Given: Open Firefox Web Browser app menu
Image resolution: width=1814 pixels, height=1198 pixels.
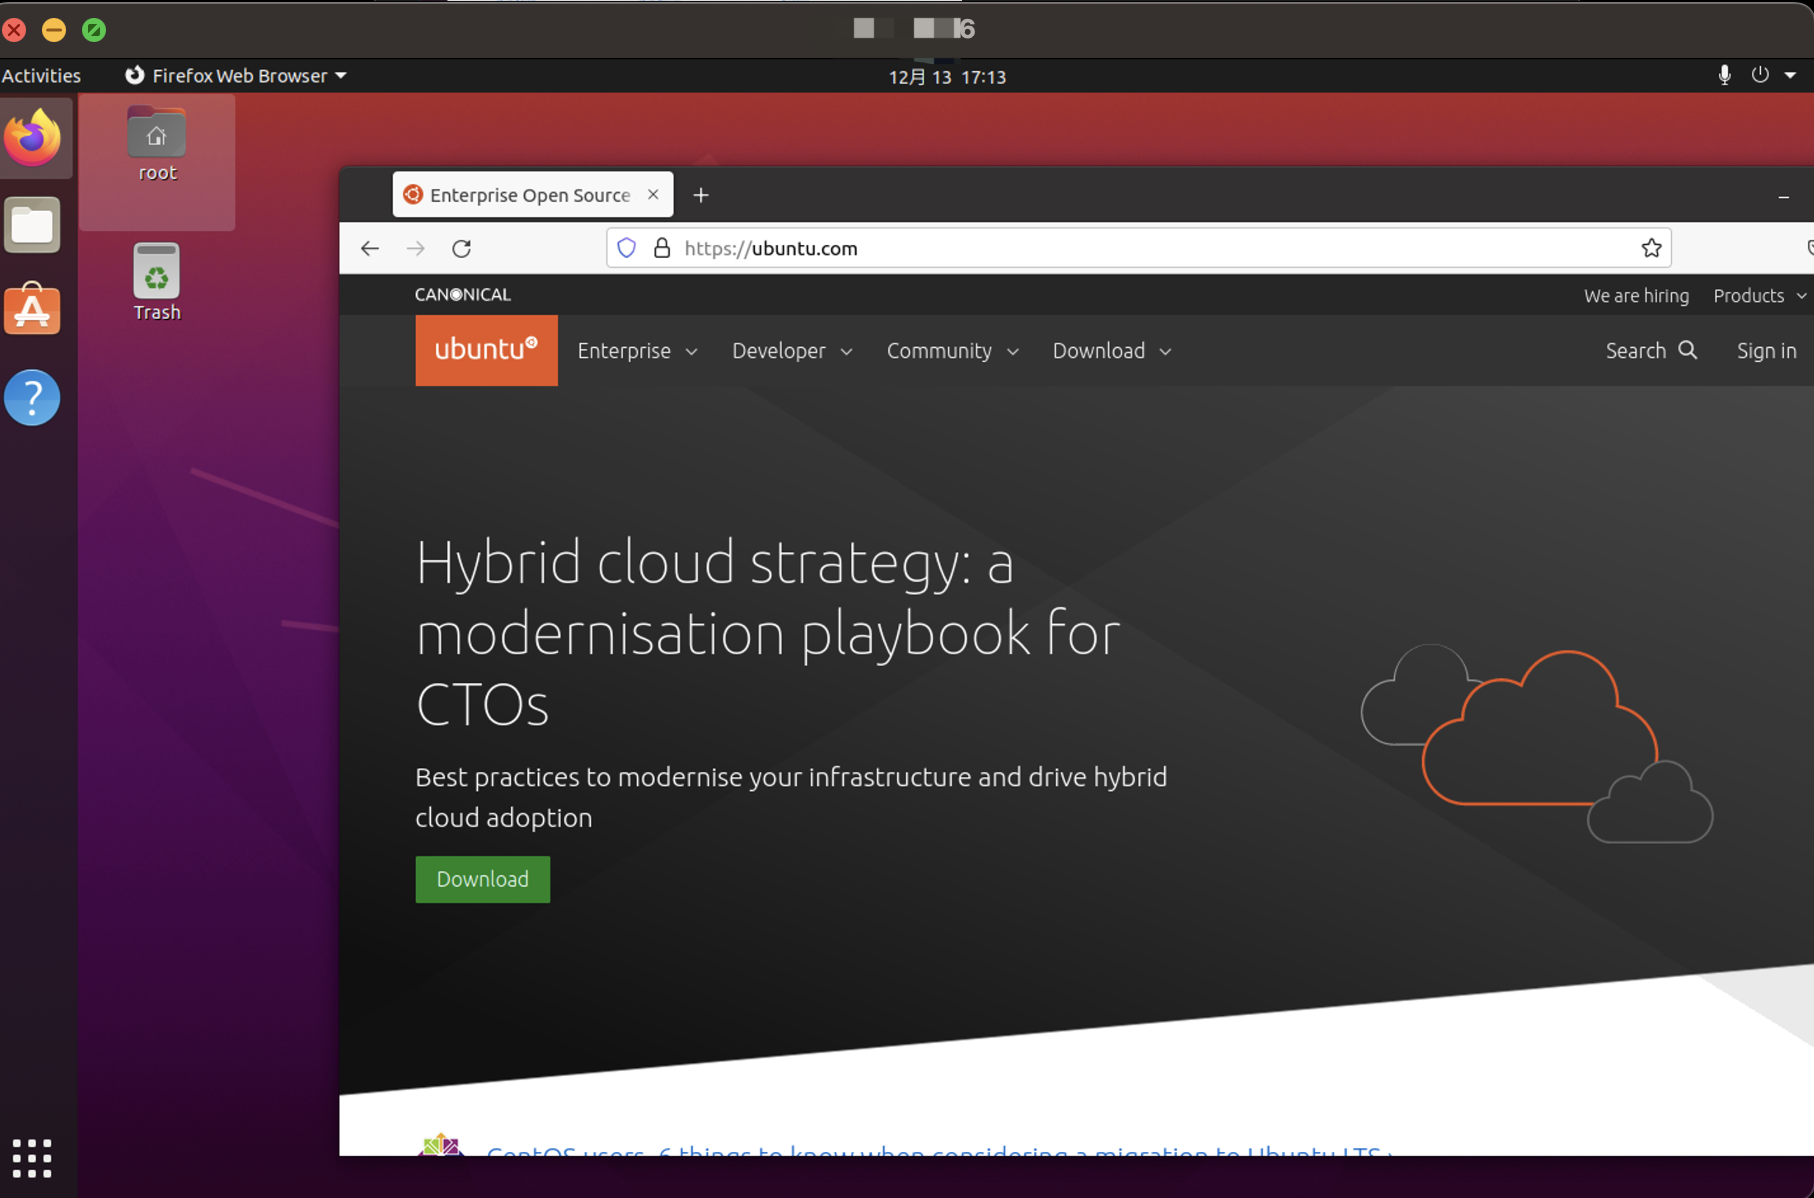Looking at the screenshot, I should pos(235,76).
